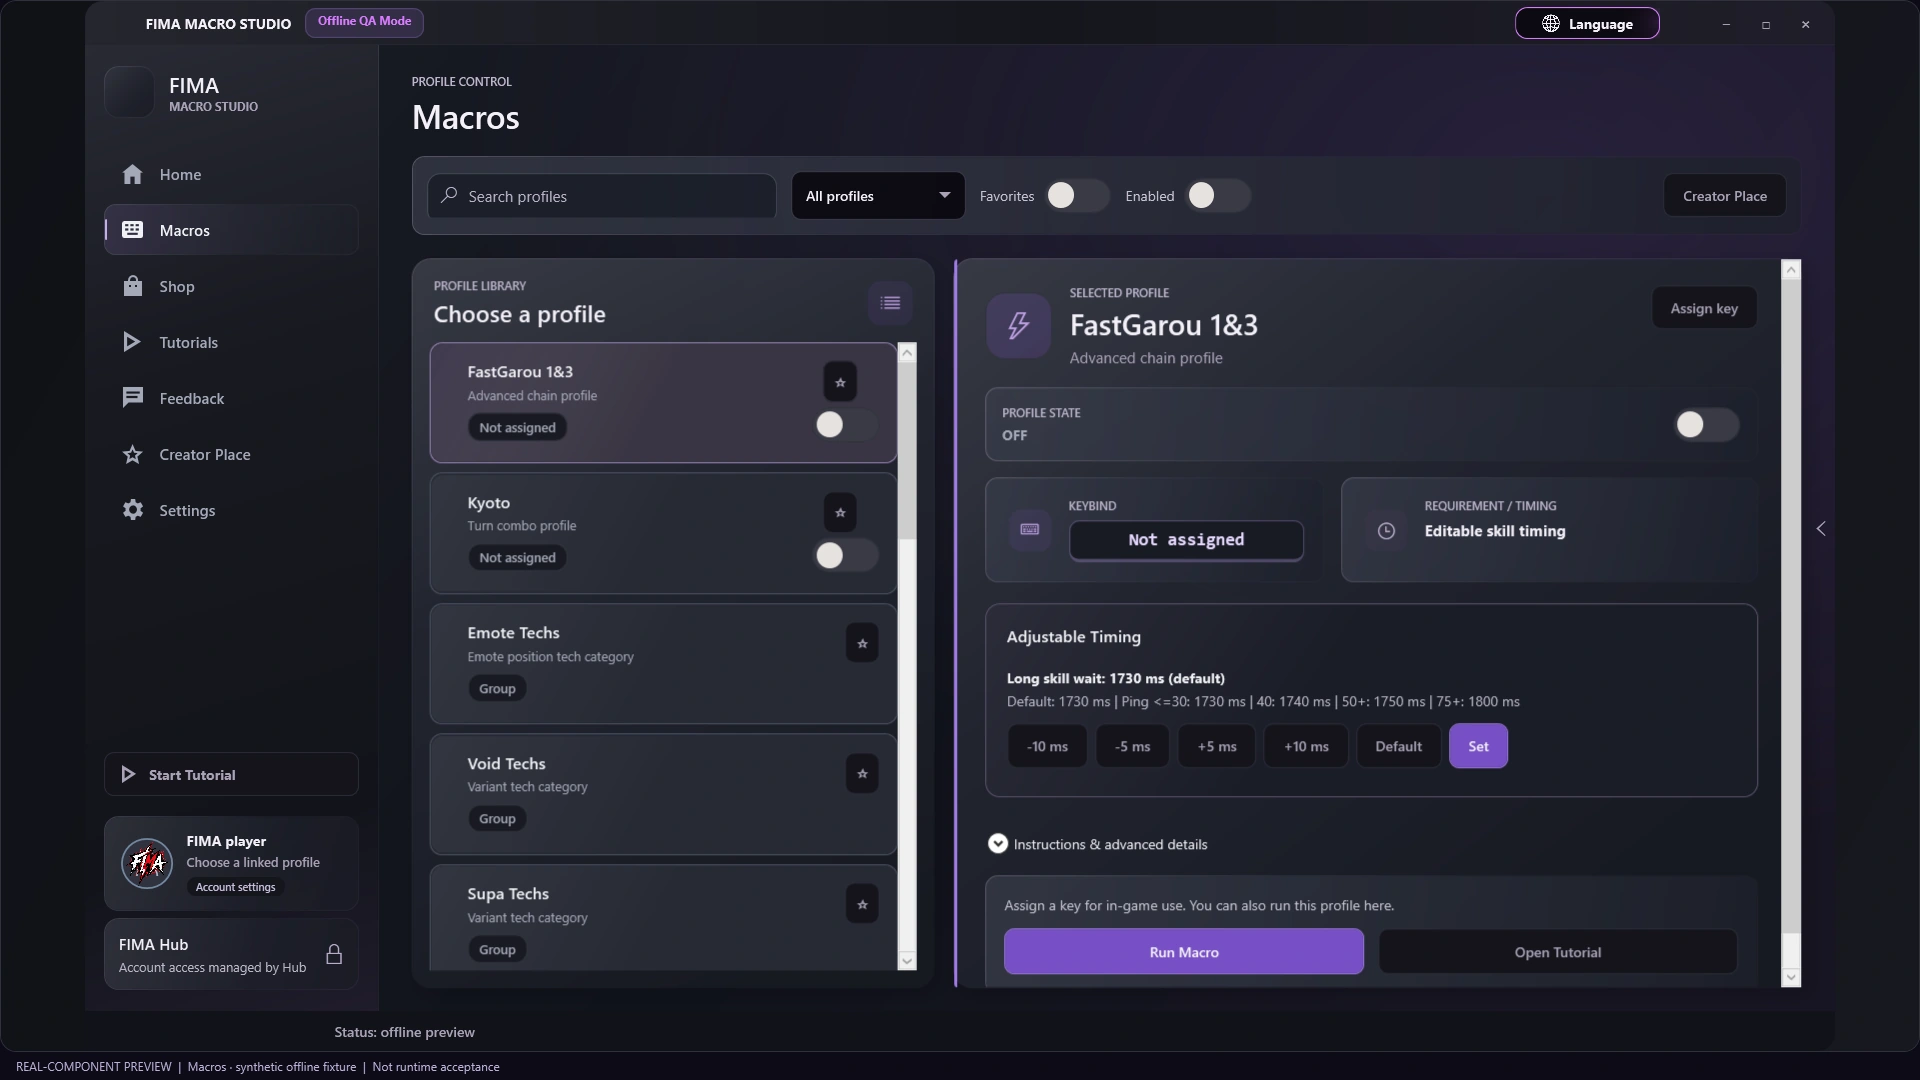The height and width of the screenshot is (1080, 1920).
Task: Toggle the Favorites filter switch
Action: pos(1077,196)
